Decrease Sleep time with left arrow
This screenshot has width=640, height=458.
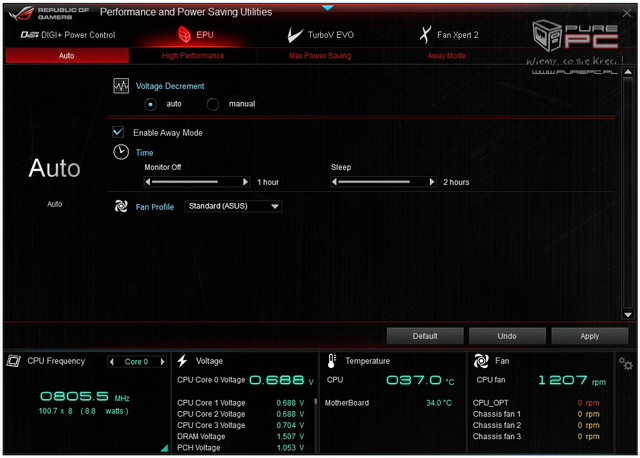334,182
